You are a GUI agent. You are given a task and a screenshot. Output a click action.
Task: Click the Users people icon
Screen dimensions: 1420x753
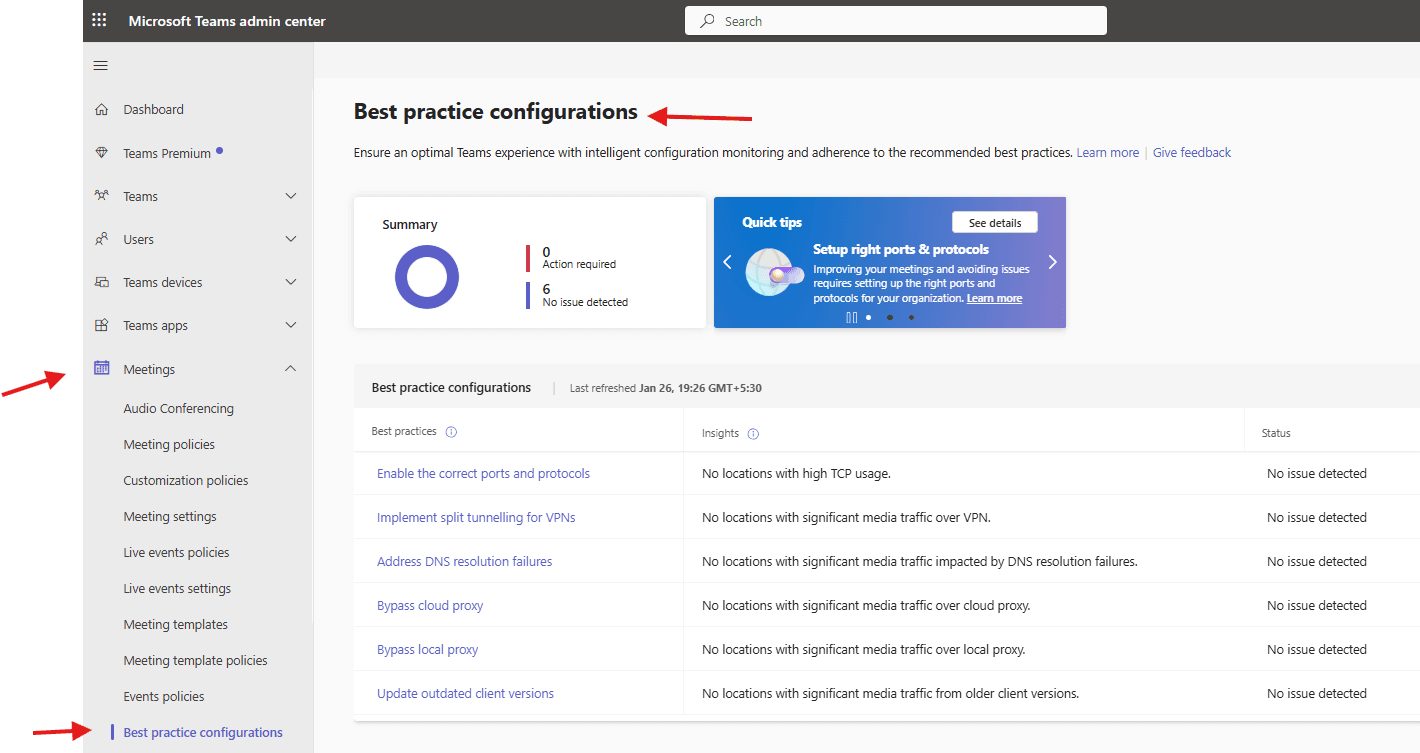[101, 239]
